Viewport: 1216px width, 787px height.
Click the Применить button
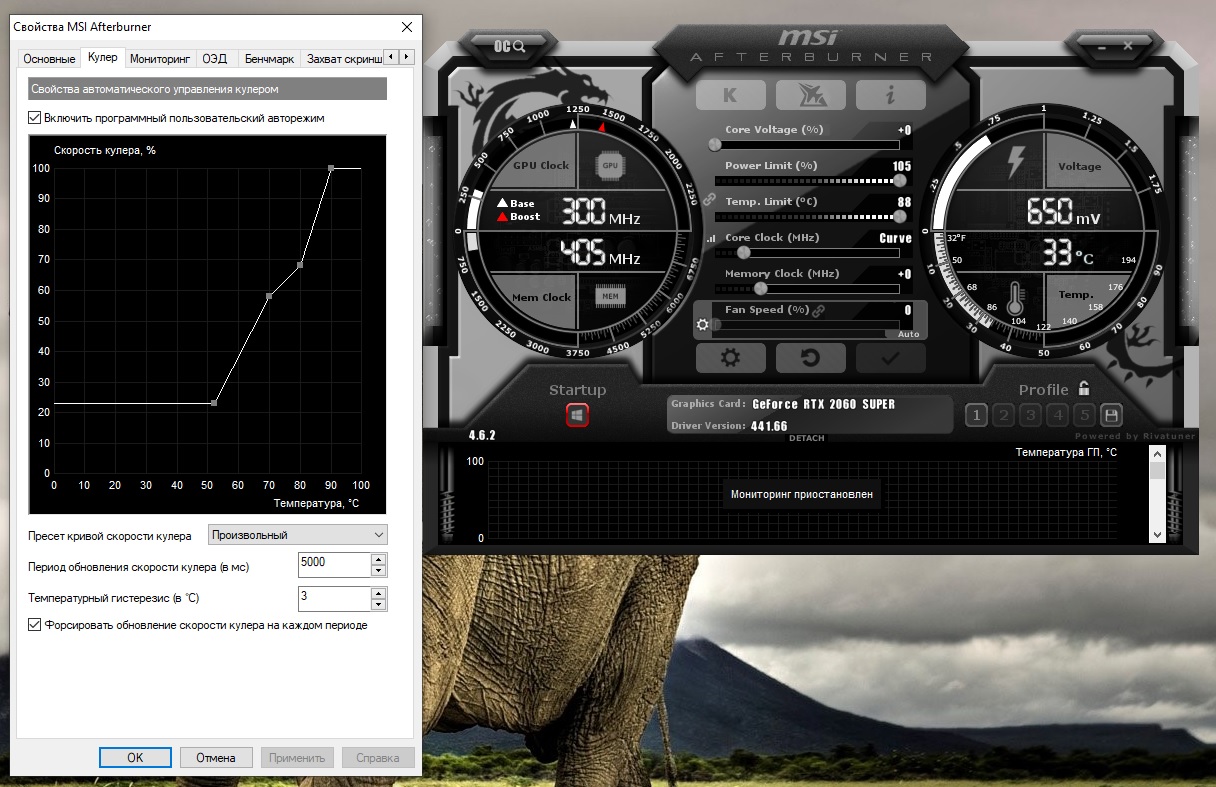[297, 758]
